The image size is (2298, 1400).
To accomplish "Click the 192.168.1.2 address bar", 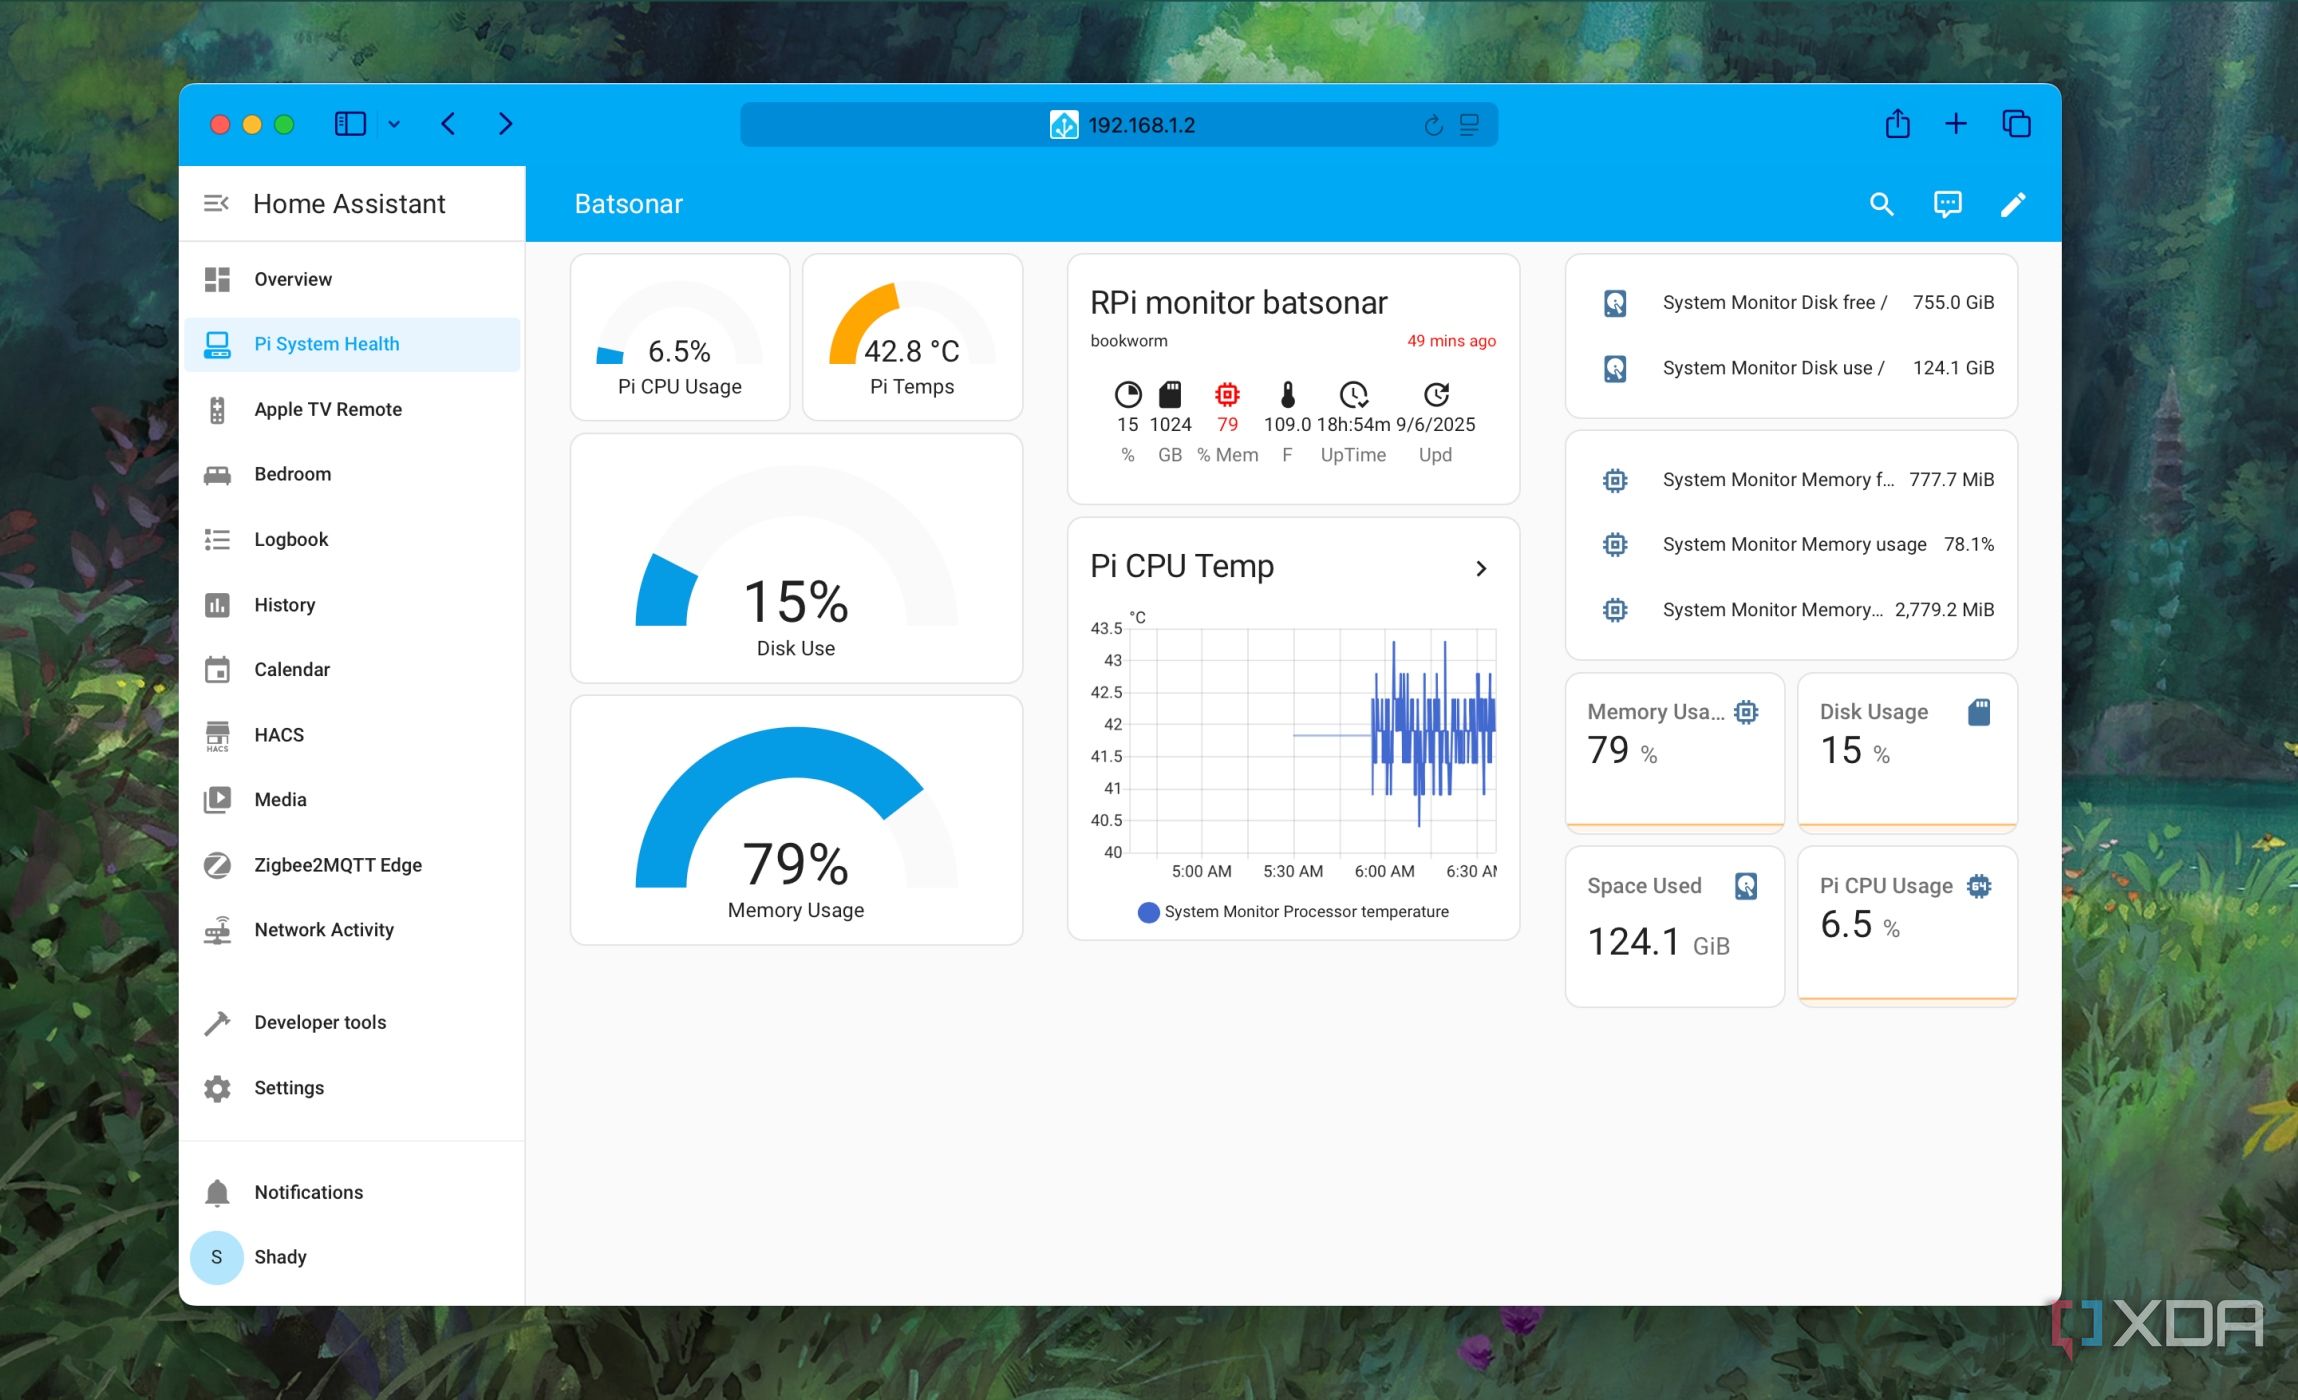I will [x=1119, y=125].
